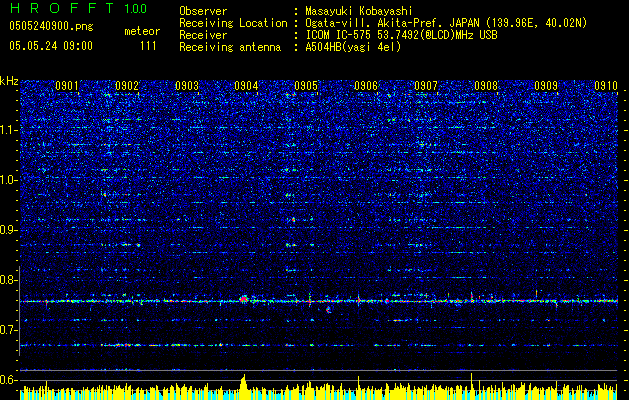Click the 0905 time marker
Image resolution: width=629 pixels, height=400 pixels.
point(306,86)
